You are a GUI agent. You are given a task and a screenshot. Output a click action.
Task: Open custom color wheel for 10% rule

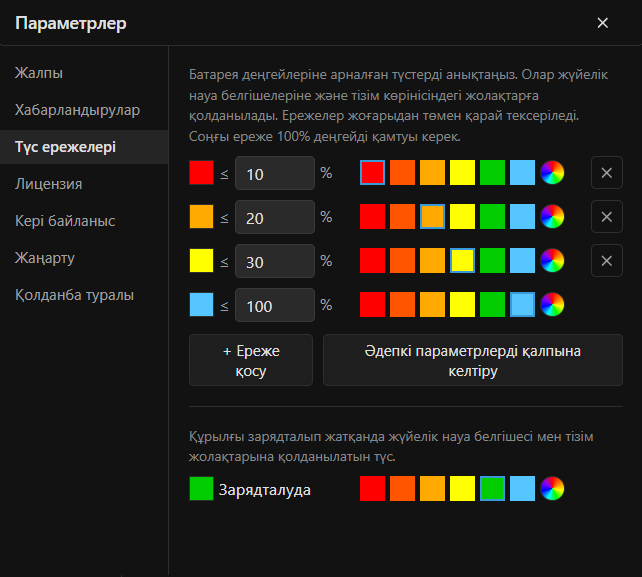[x=552, y=173]
